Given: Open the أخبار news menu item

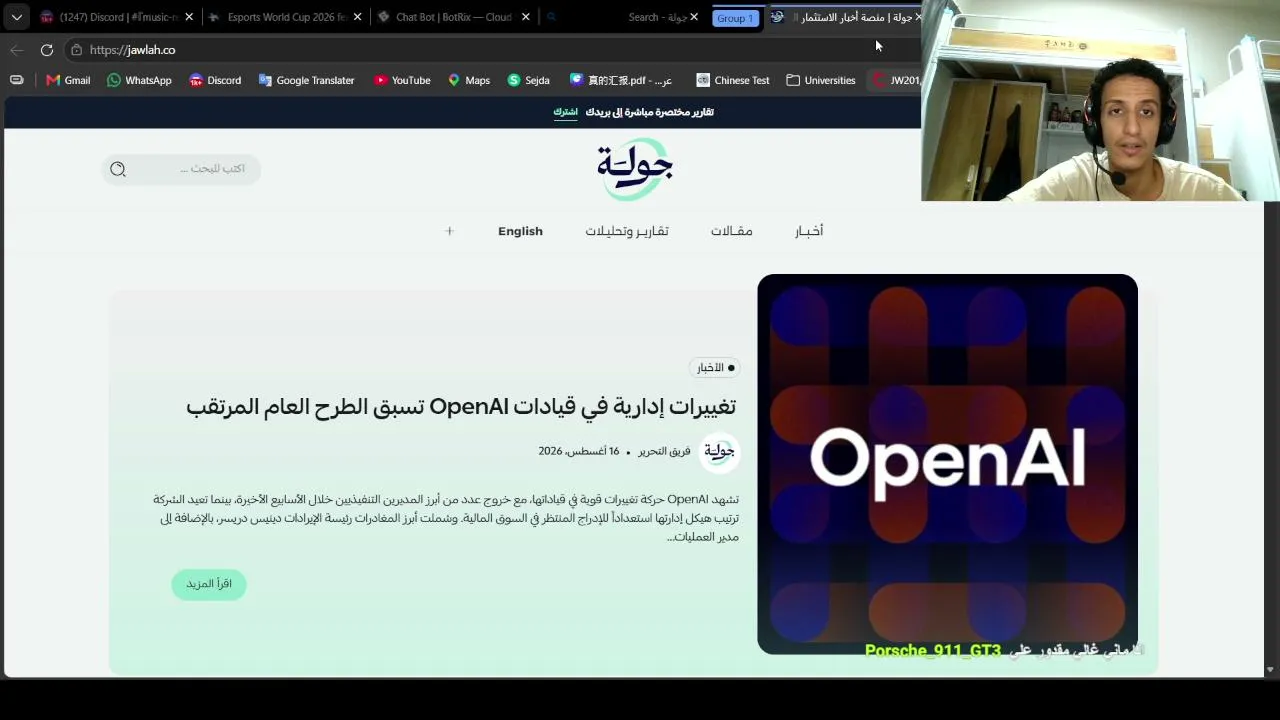Looking at the screenshot, I should coord(809,231).
